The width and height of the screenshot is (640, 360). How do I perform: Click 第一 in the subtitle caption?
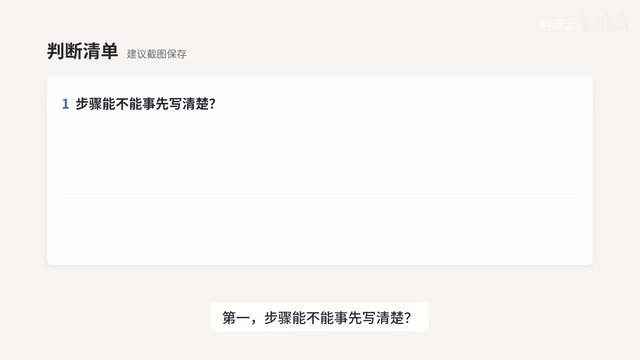click(x=236, y=317)
